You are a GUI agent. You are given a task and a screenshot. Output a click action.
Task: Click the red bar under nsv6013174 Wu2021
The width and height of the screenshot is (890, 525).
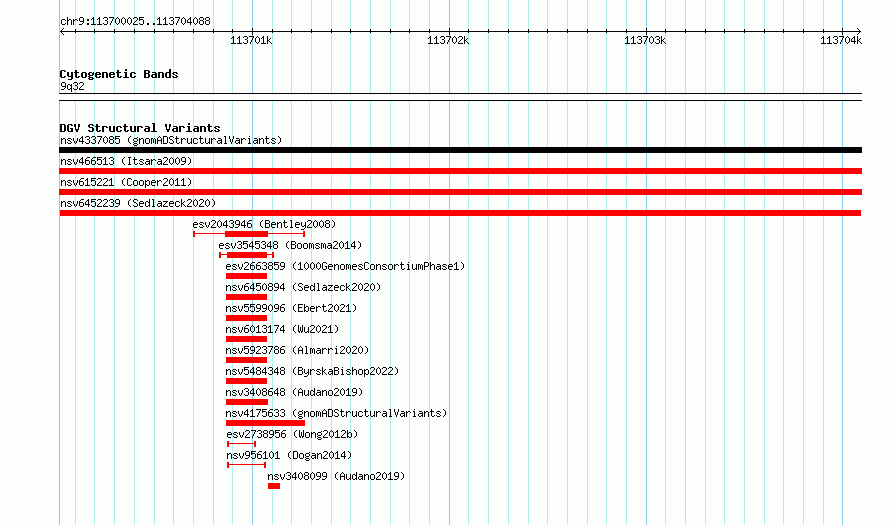pos(246,339)
